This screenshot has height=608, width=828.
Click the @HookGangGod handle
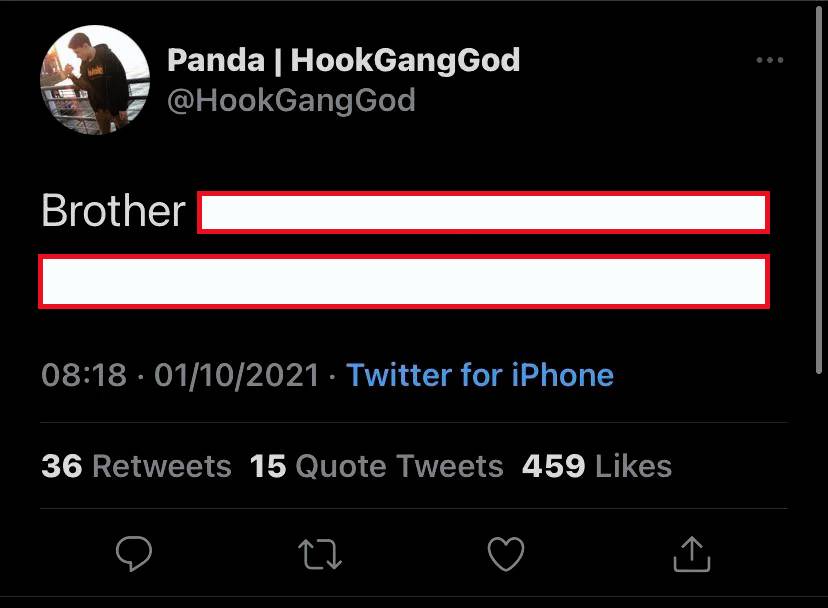point(291,100)
